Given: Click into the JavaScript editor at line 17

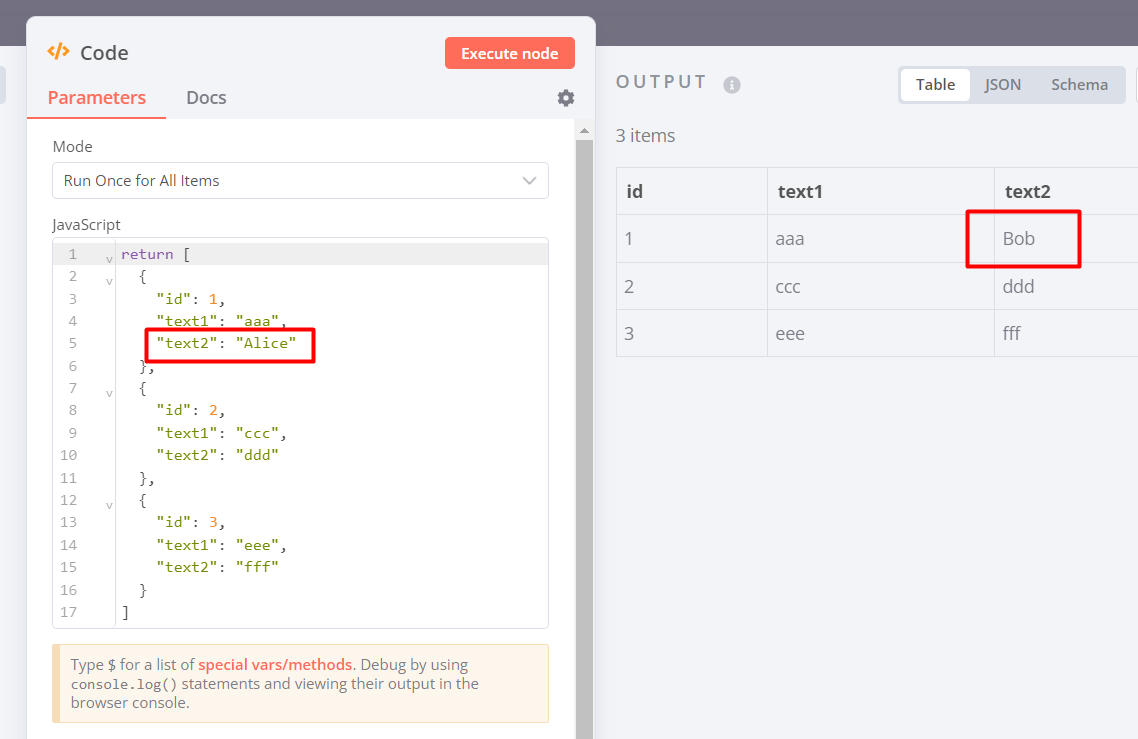Looking at the screenshot, I should coord(300,612).
